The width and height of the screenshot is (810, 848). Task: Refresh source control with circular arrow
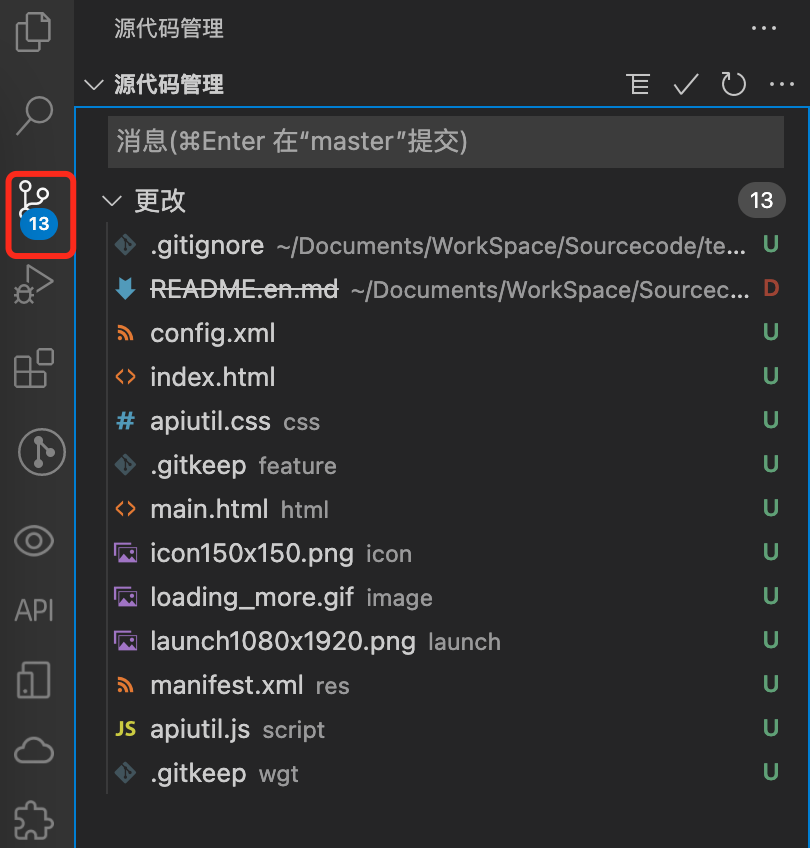tap(734, 85)
